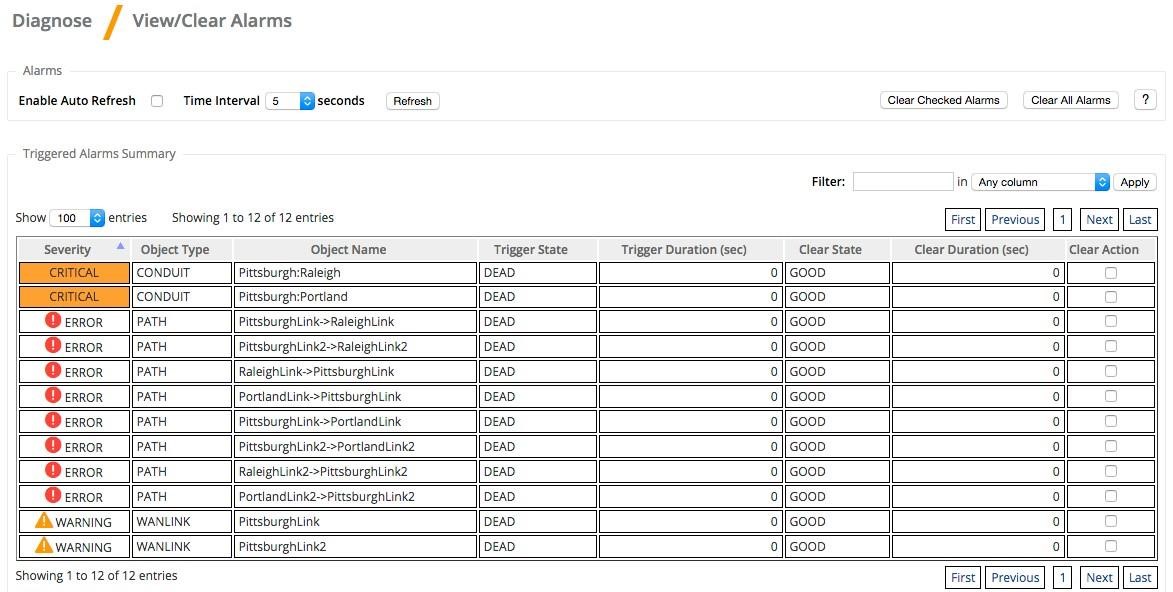Select page 1 in bottom pagination
Image resolution: width=1173 pixels, height=592 pixels.
coord(1062,577)
